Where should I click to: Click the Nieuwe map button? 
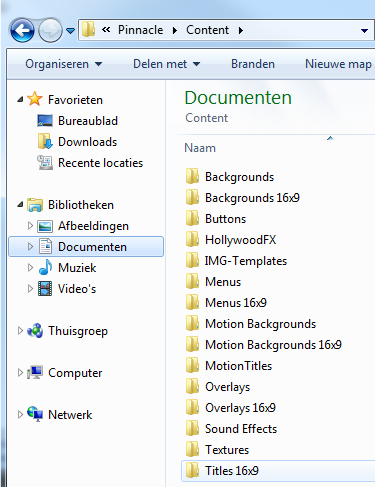[338, 64]
